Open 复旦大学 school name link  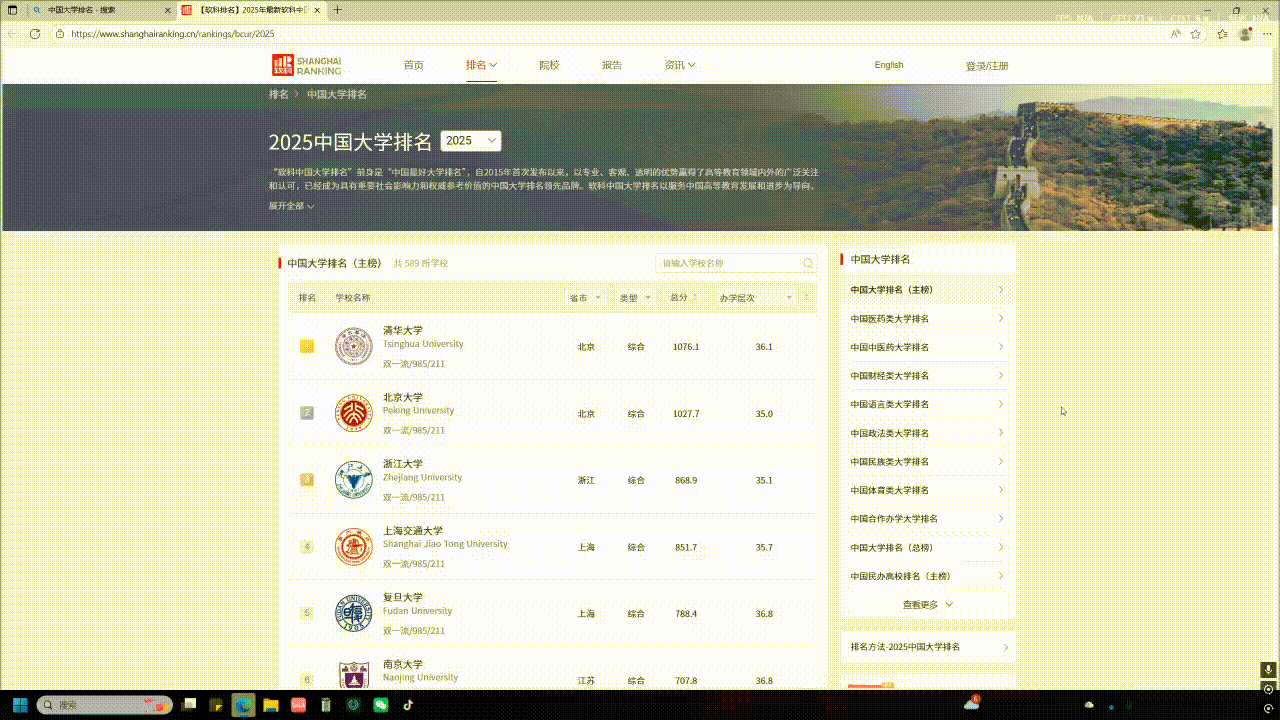[x=403, y=598]
